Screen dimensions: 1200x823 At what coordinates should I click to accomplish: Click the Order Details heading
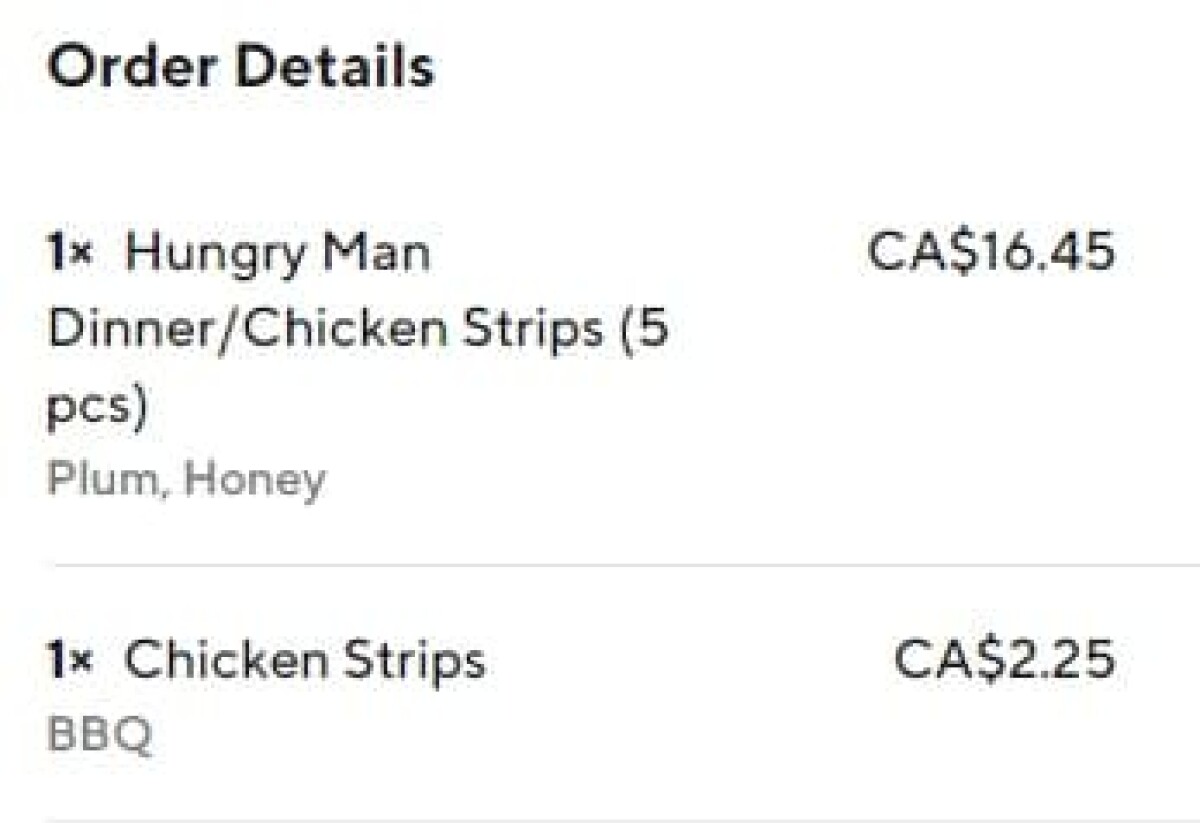(x=241, y=67)
